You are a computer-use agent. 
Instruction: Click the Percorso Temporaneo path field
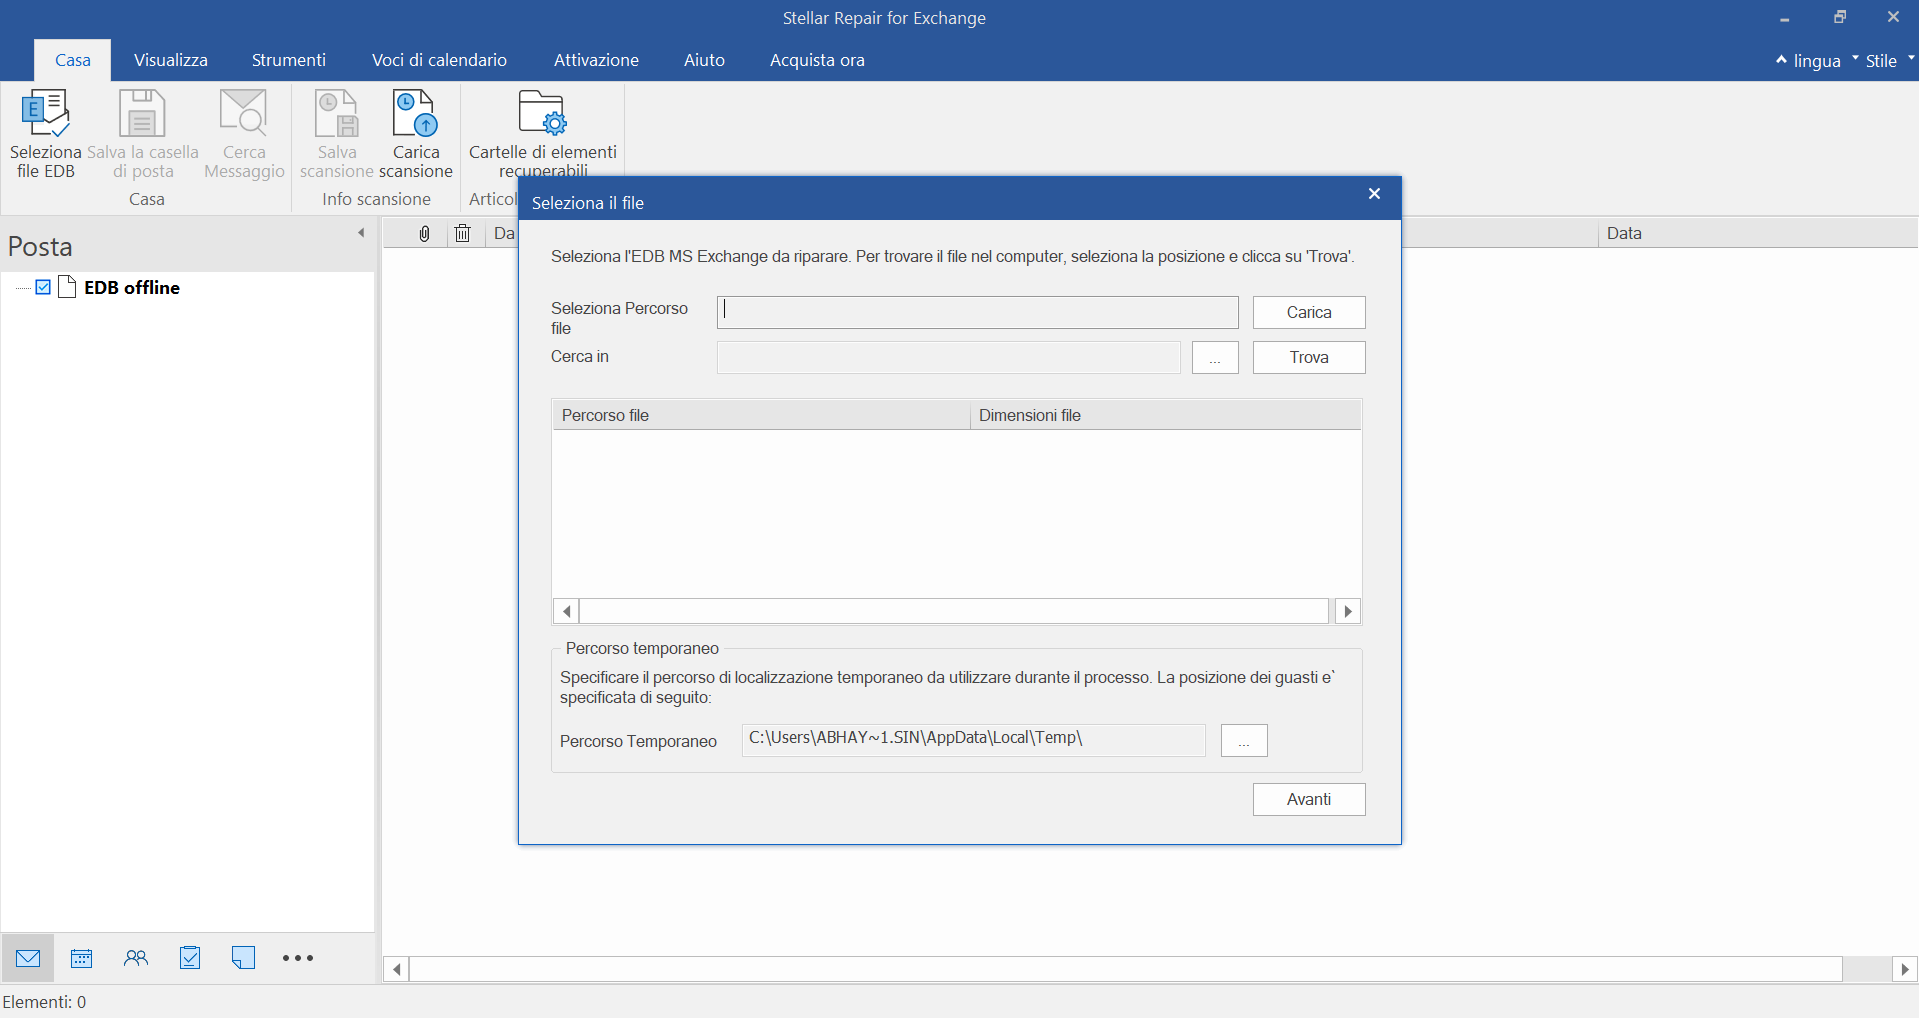tap(973, 740)
